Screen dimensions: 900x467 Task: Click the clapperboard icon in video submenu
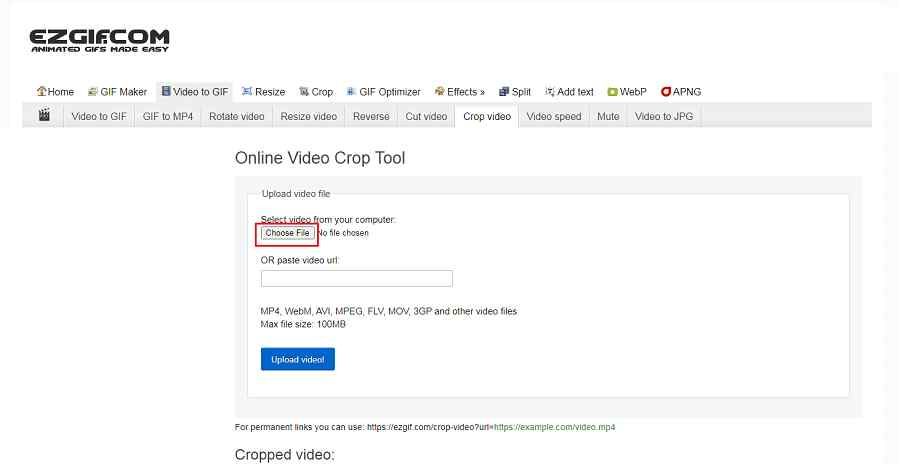pos(44,115)
